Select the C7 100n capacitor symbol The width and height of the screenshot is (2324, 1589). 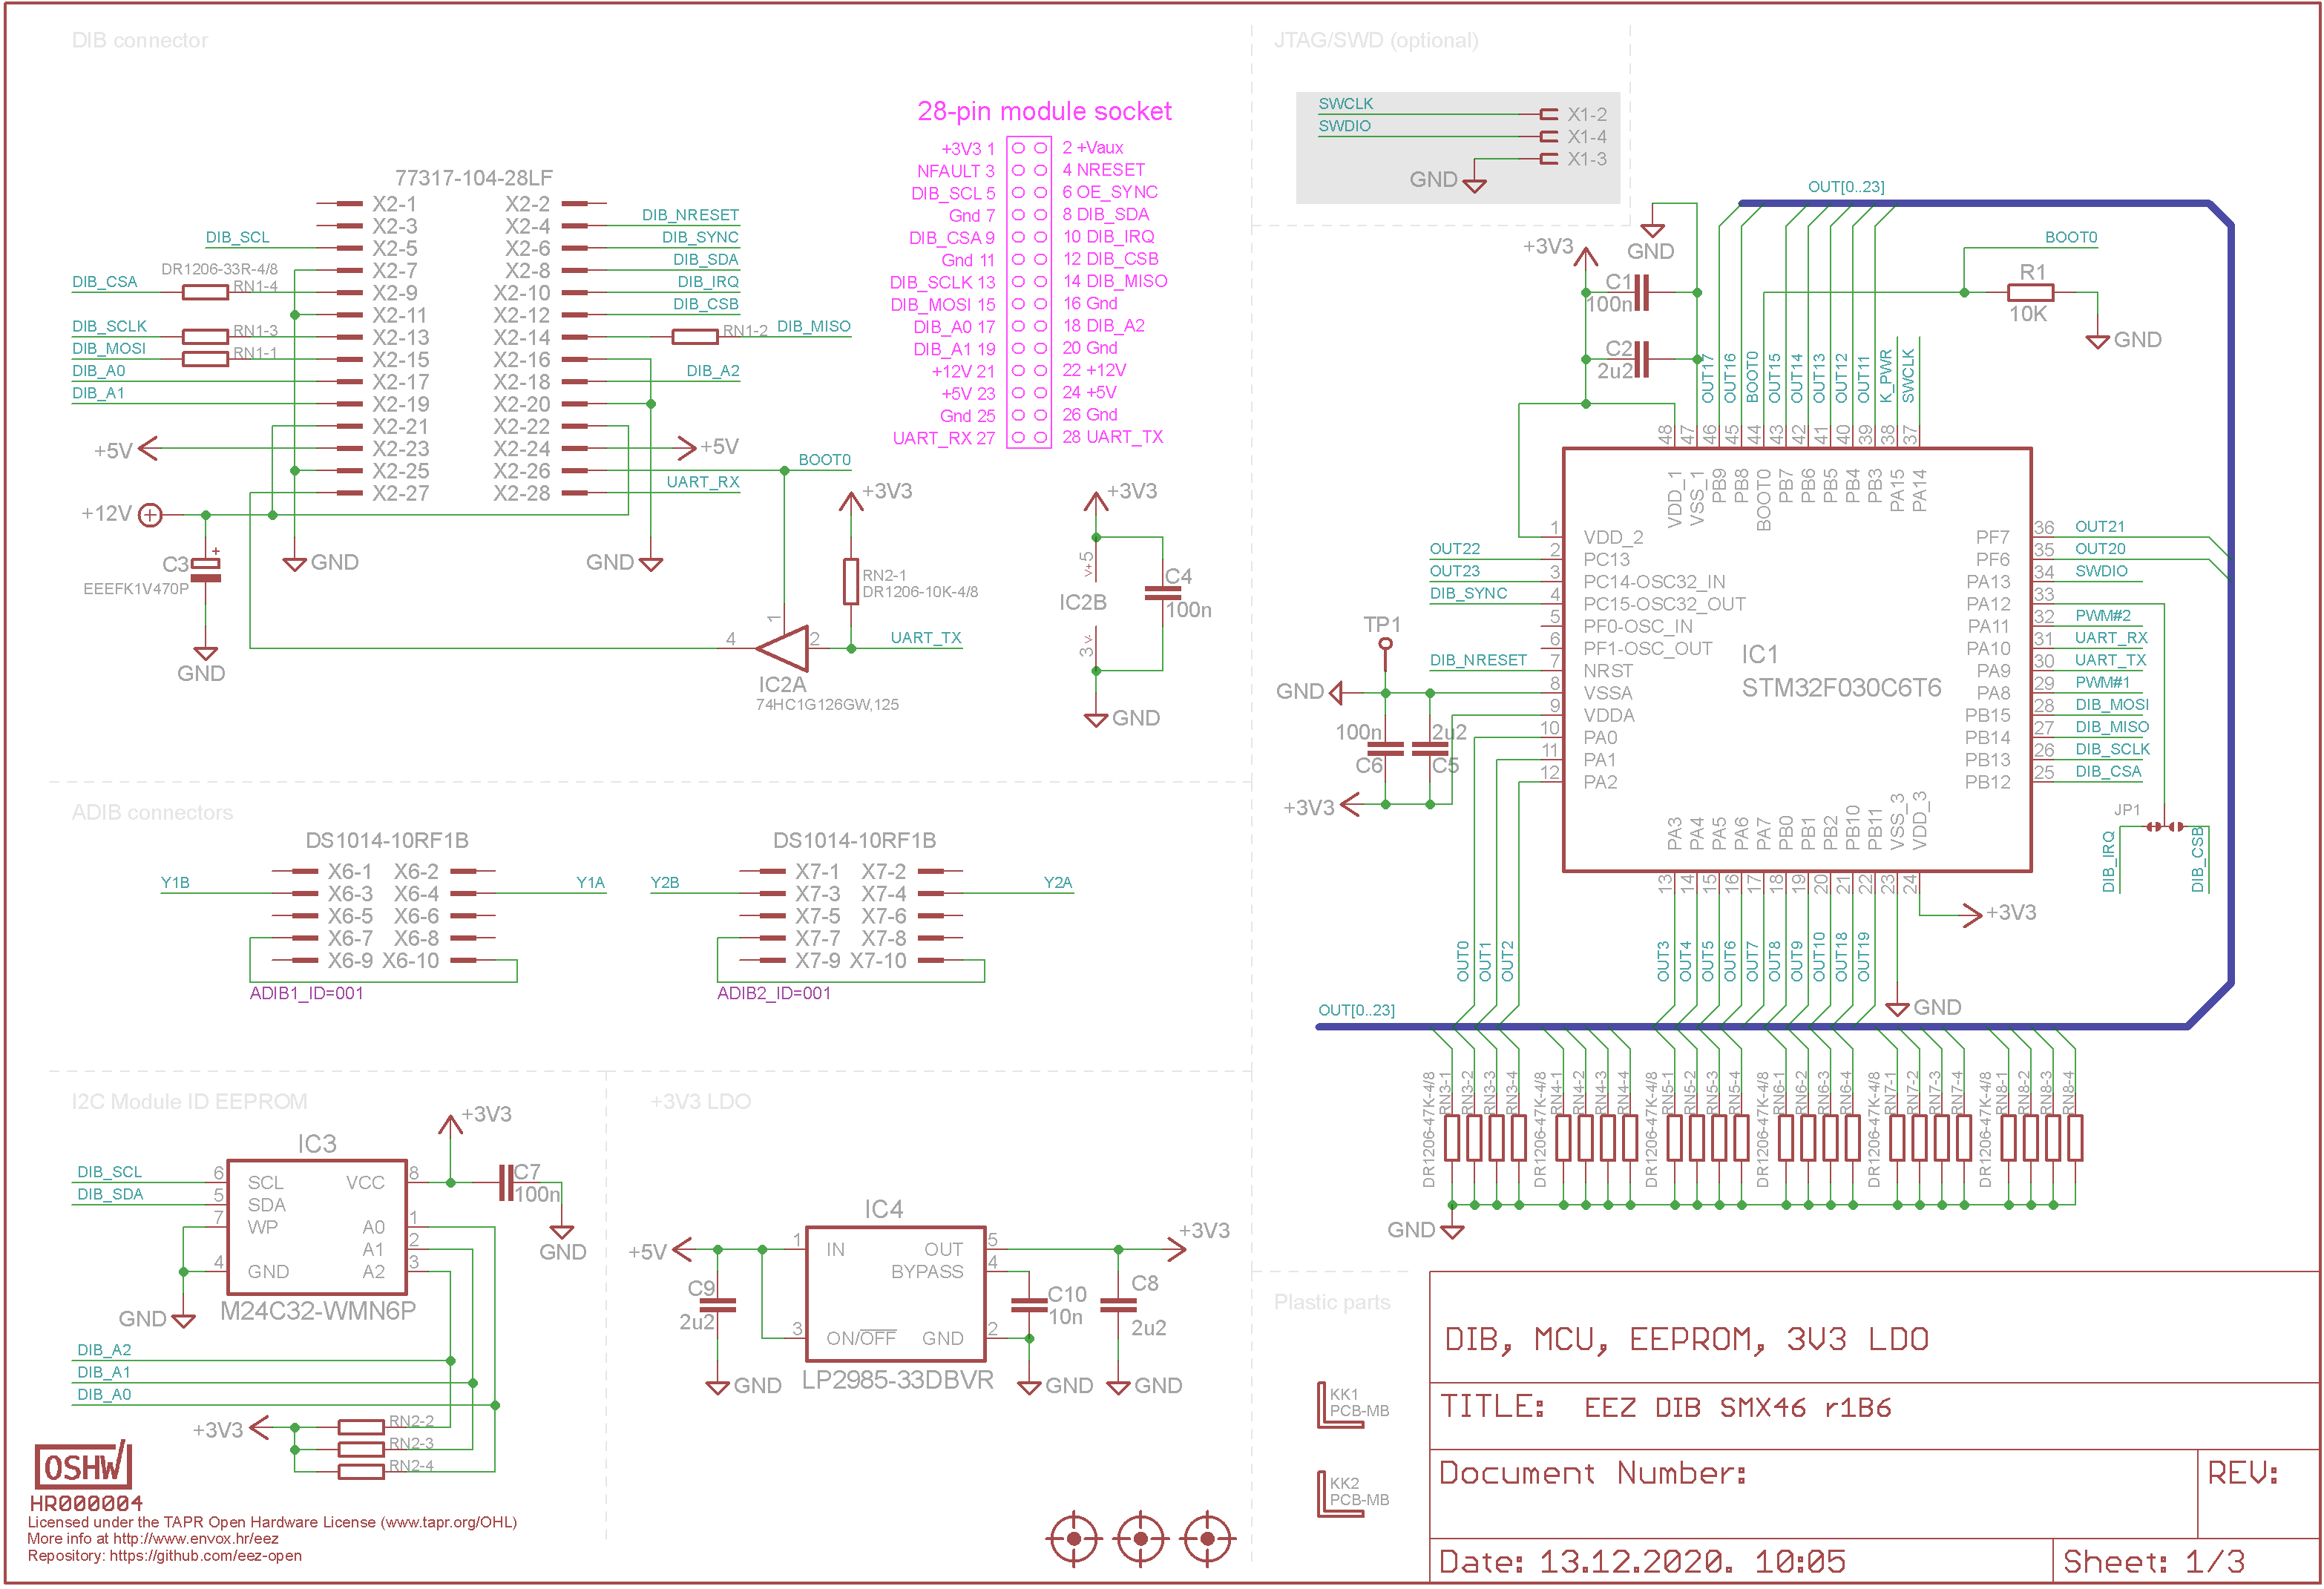point(506,1183)
